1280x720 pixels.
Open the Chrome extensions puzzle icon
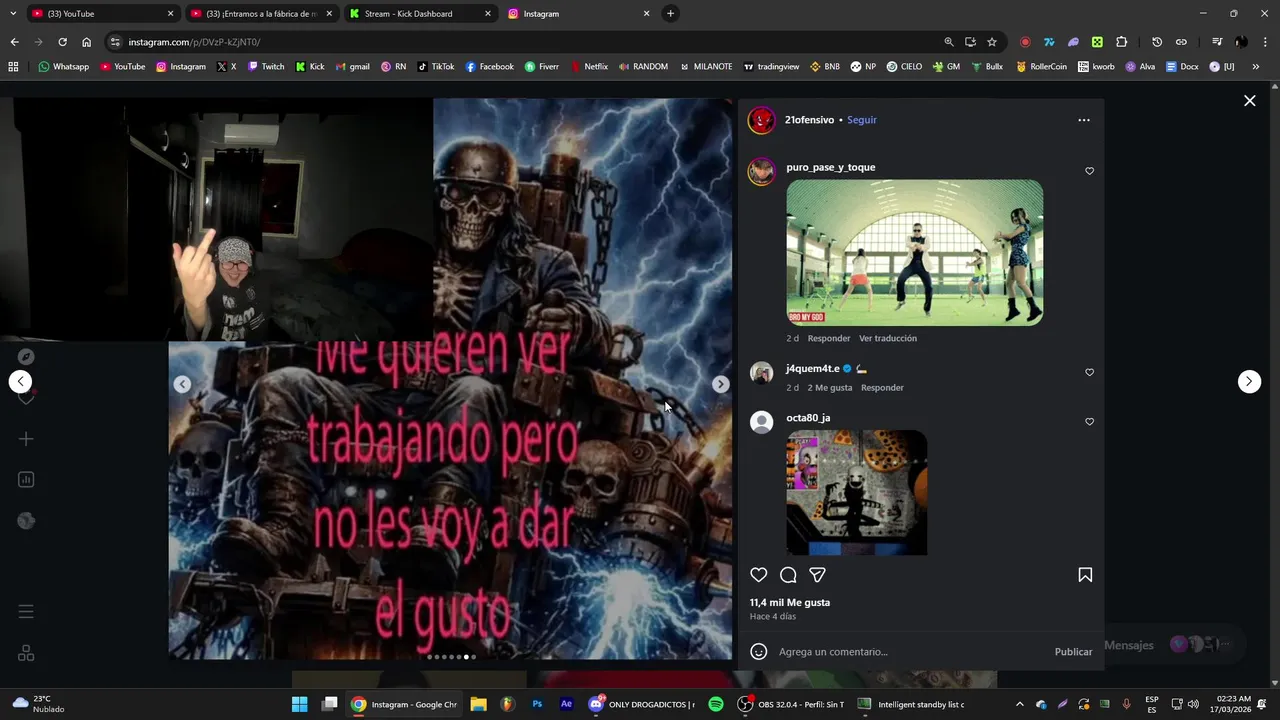point(1121,42)
